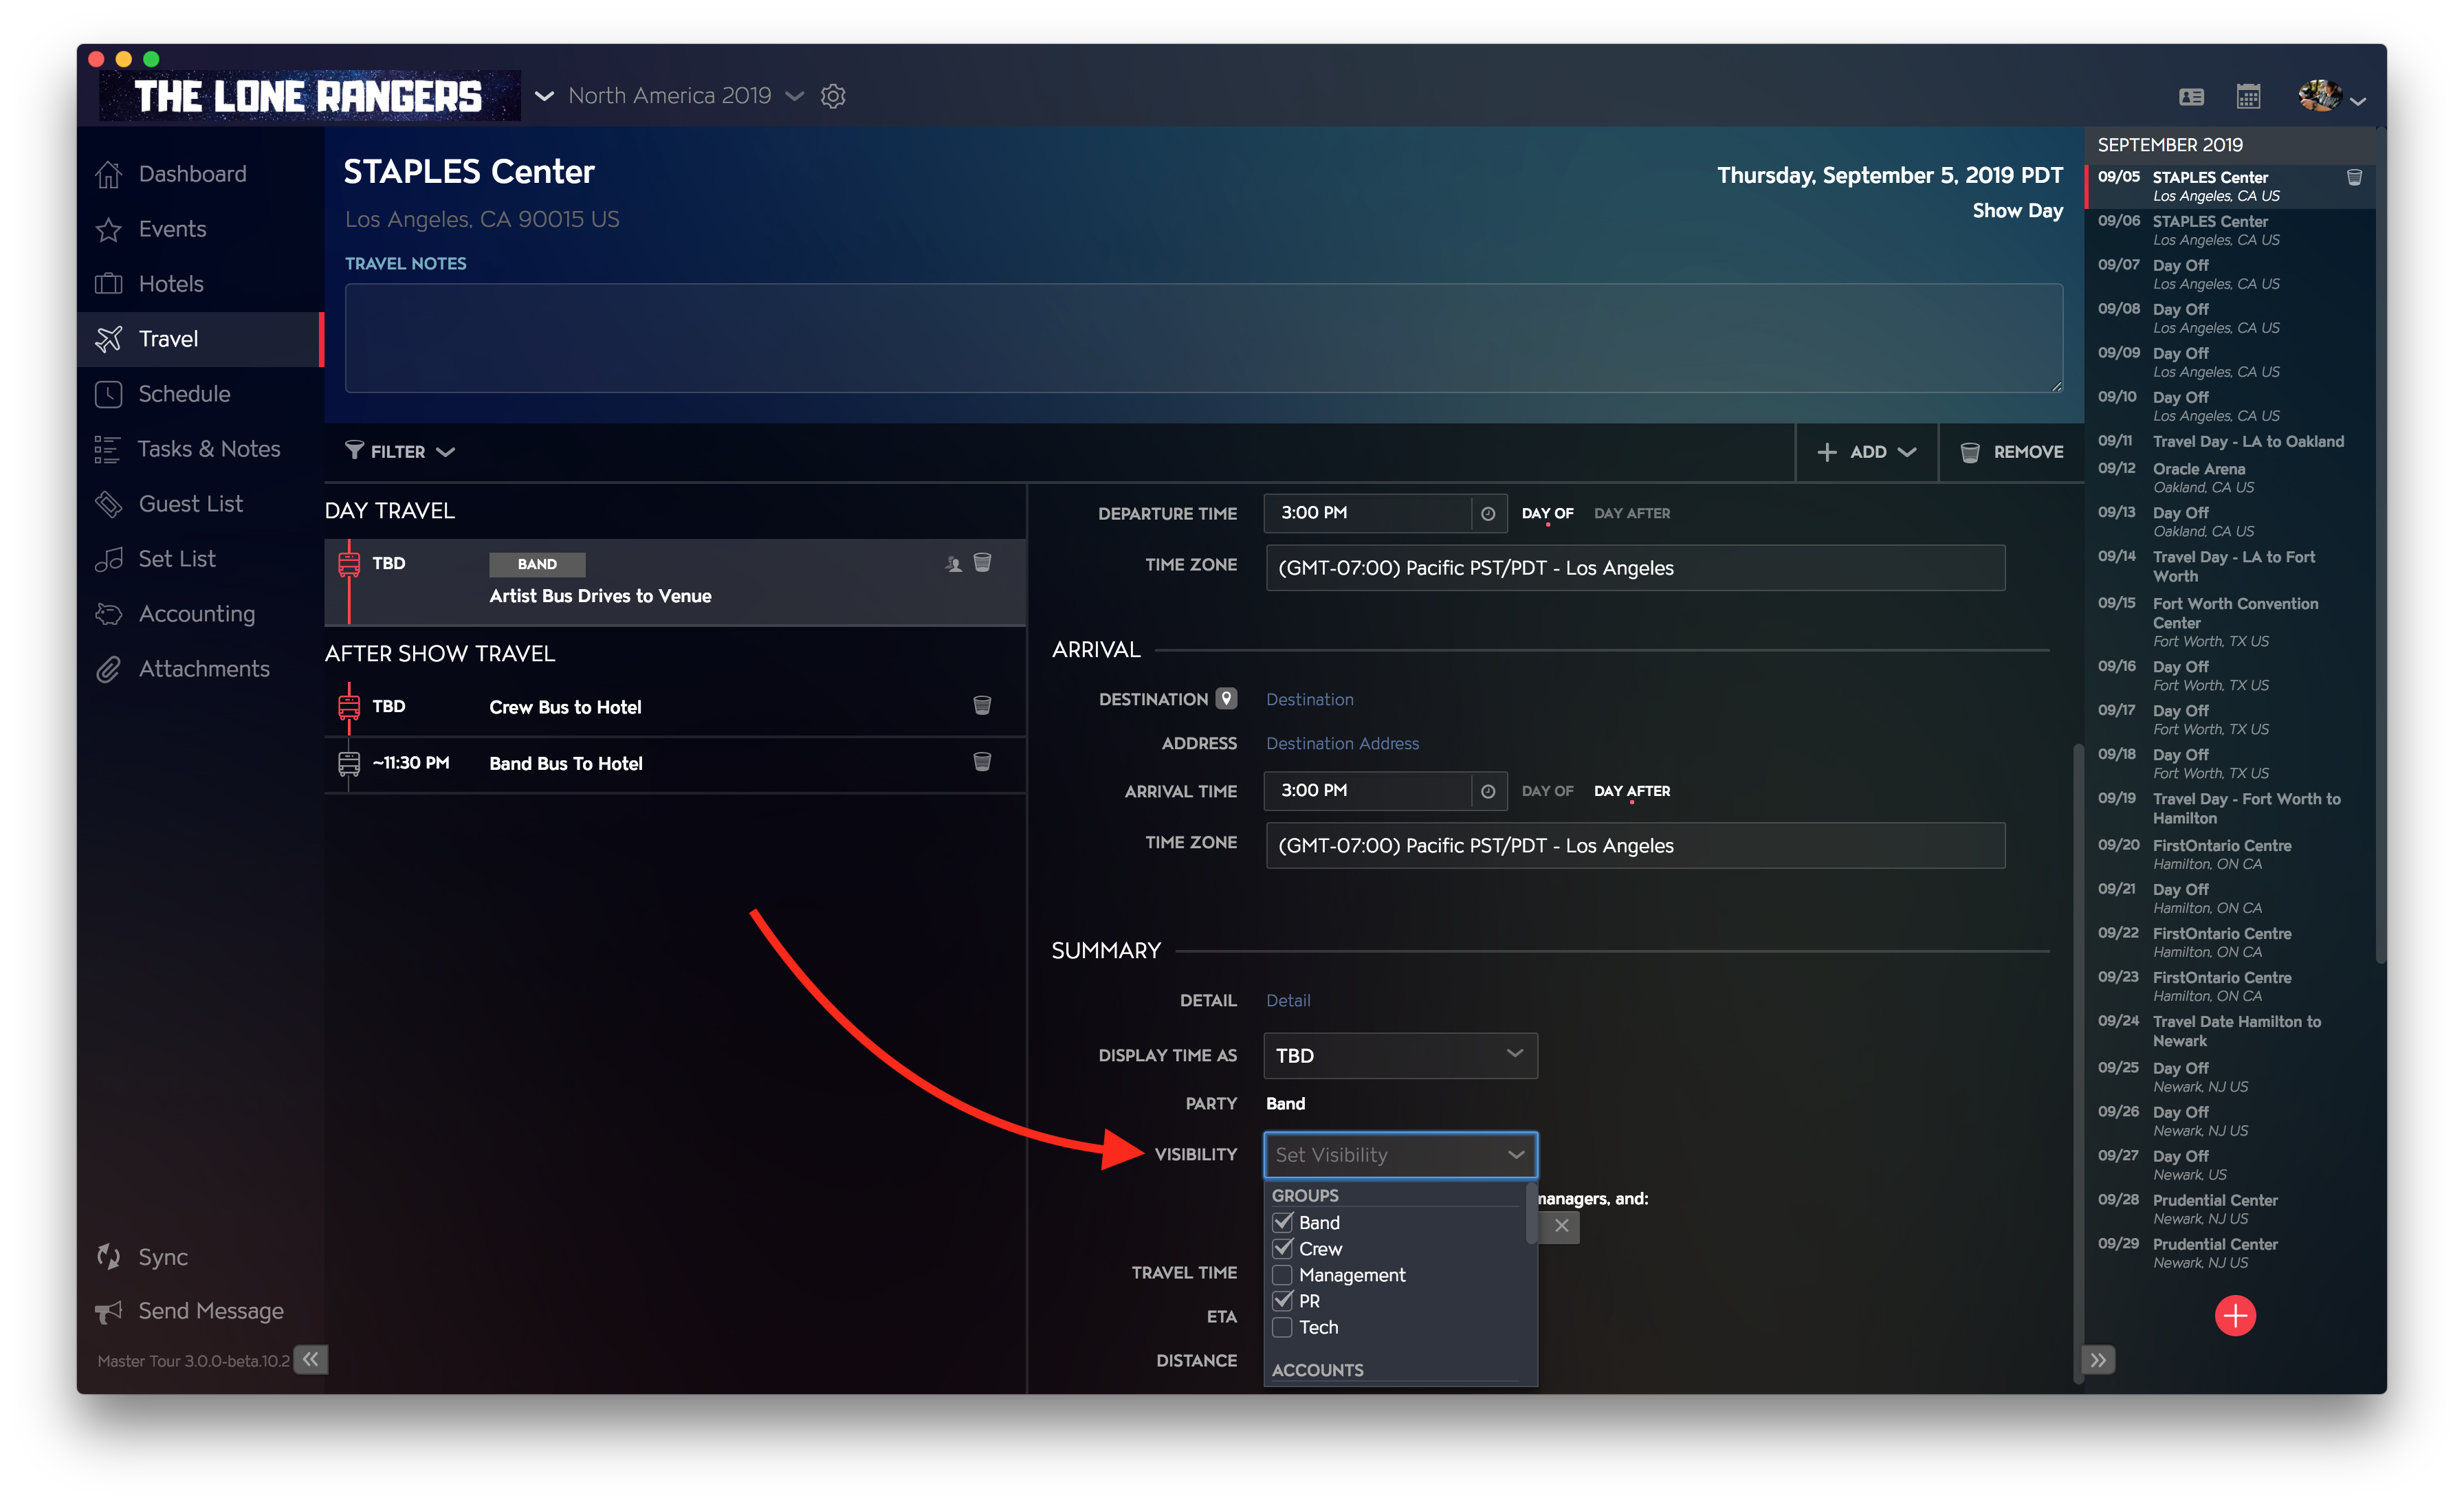Remove visibility entry with X button
This screenshot has height=1504, width=2464.
tap(1561, 1226)
